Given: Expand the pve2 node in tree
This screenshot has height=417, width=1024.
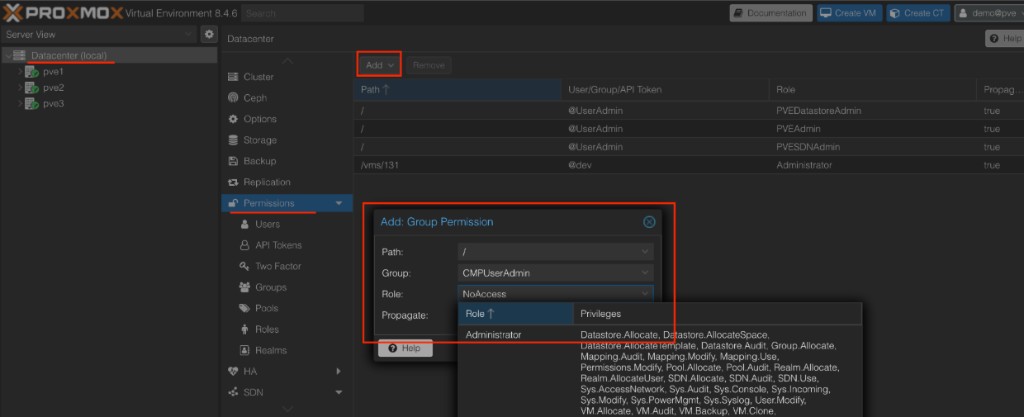Looking at the screenshot, I should (x=20, y=88).
